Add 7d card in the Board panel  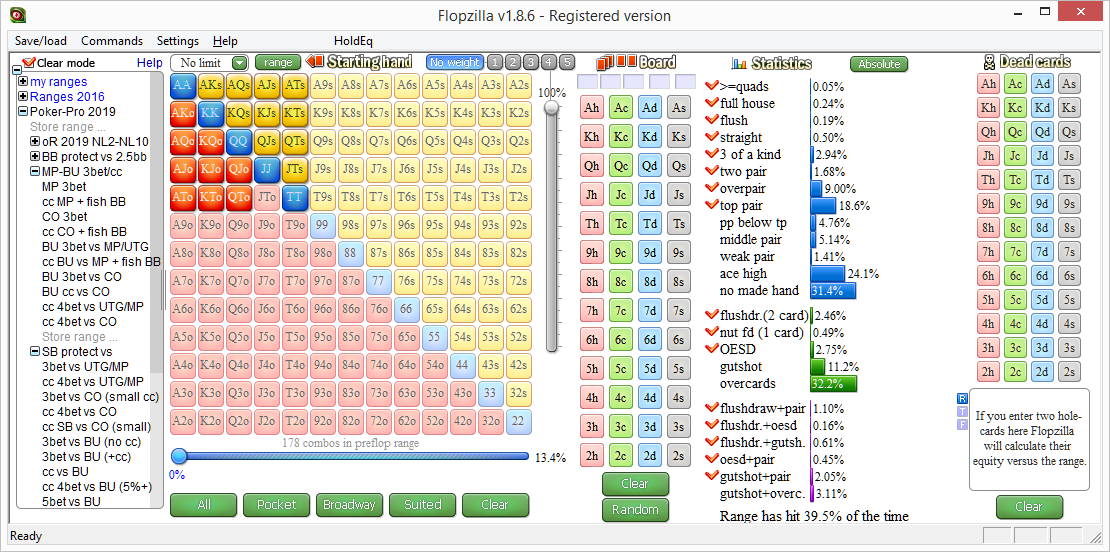pyautogui.click(x=650, y=309)
